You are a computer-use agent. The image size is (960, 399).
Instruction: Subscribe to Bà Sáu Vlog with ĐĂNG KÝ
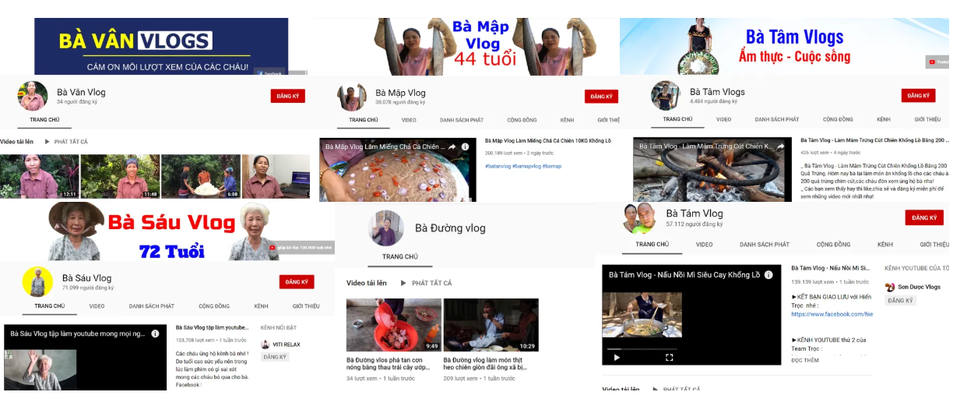coord(296,282)
